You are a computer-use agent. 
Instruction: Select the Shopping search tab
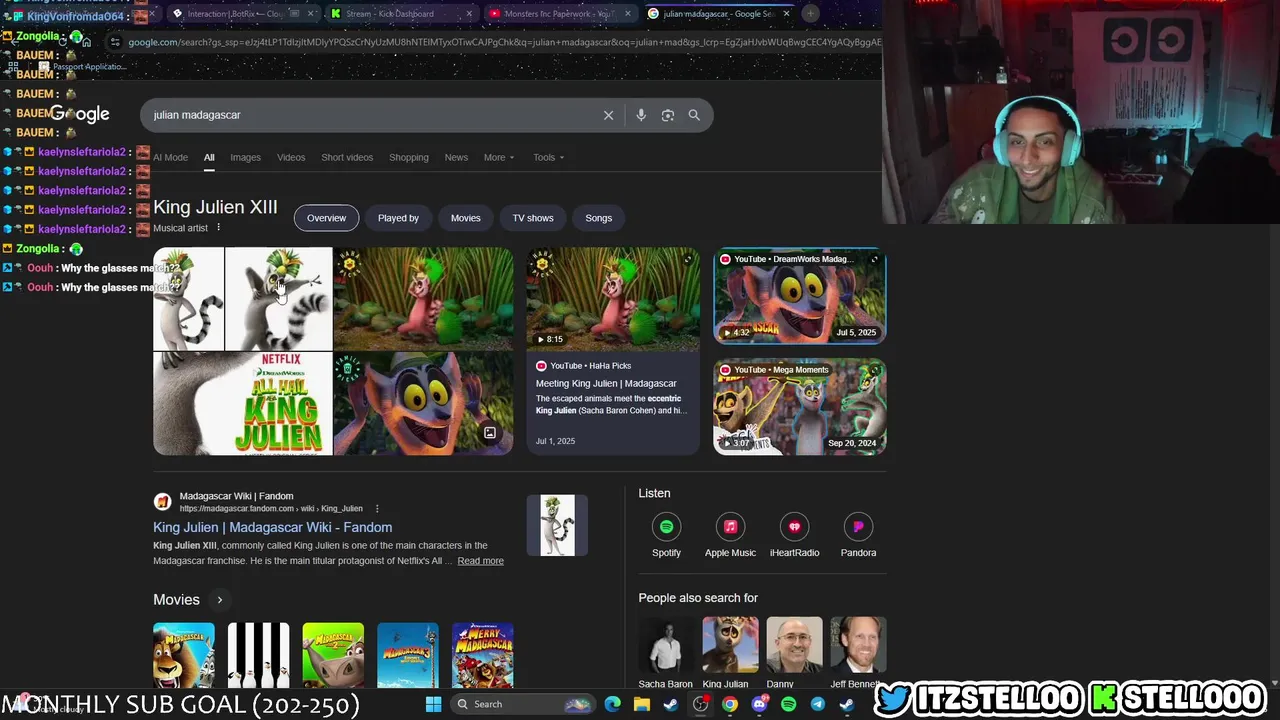coord(409,157)
